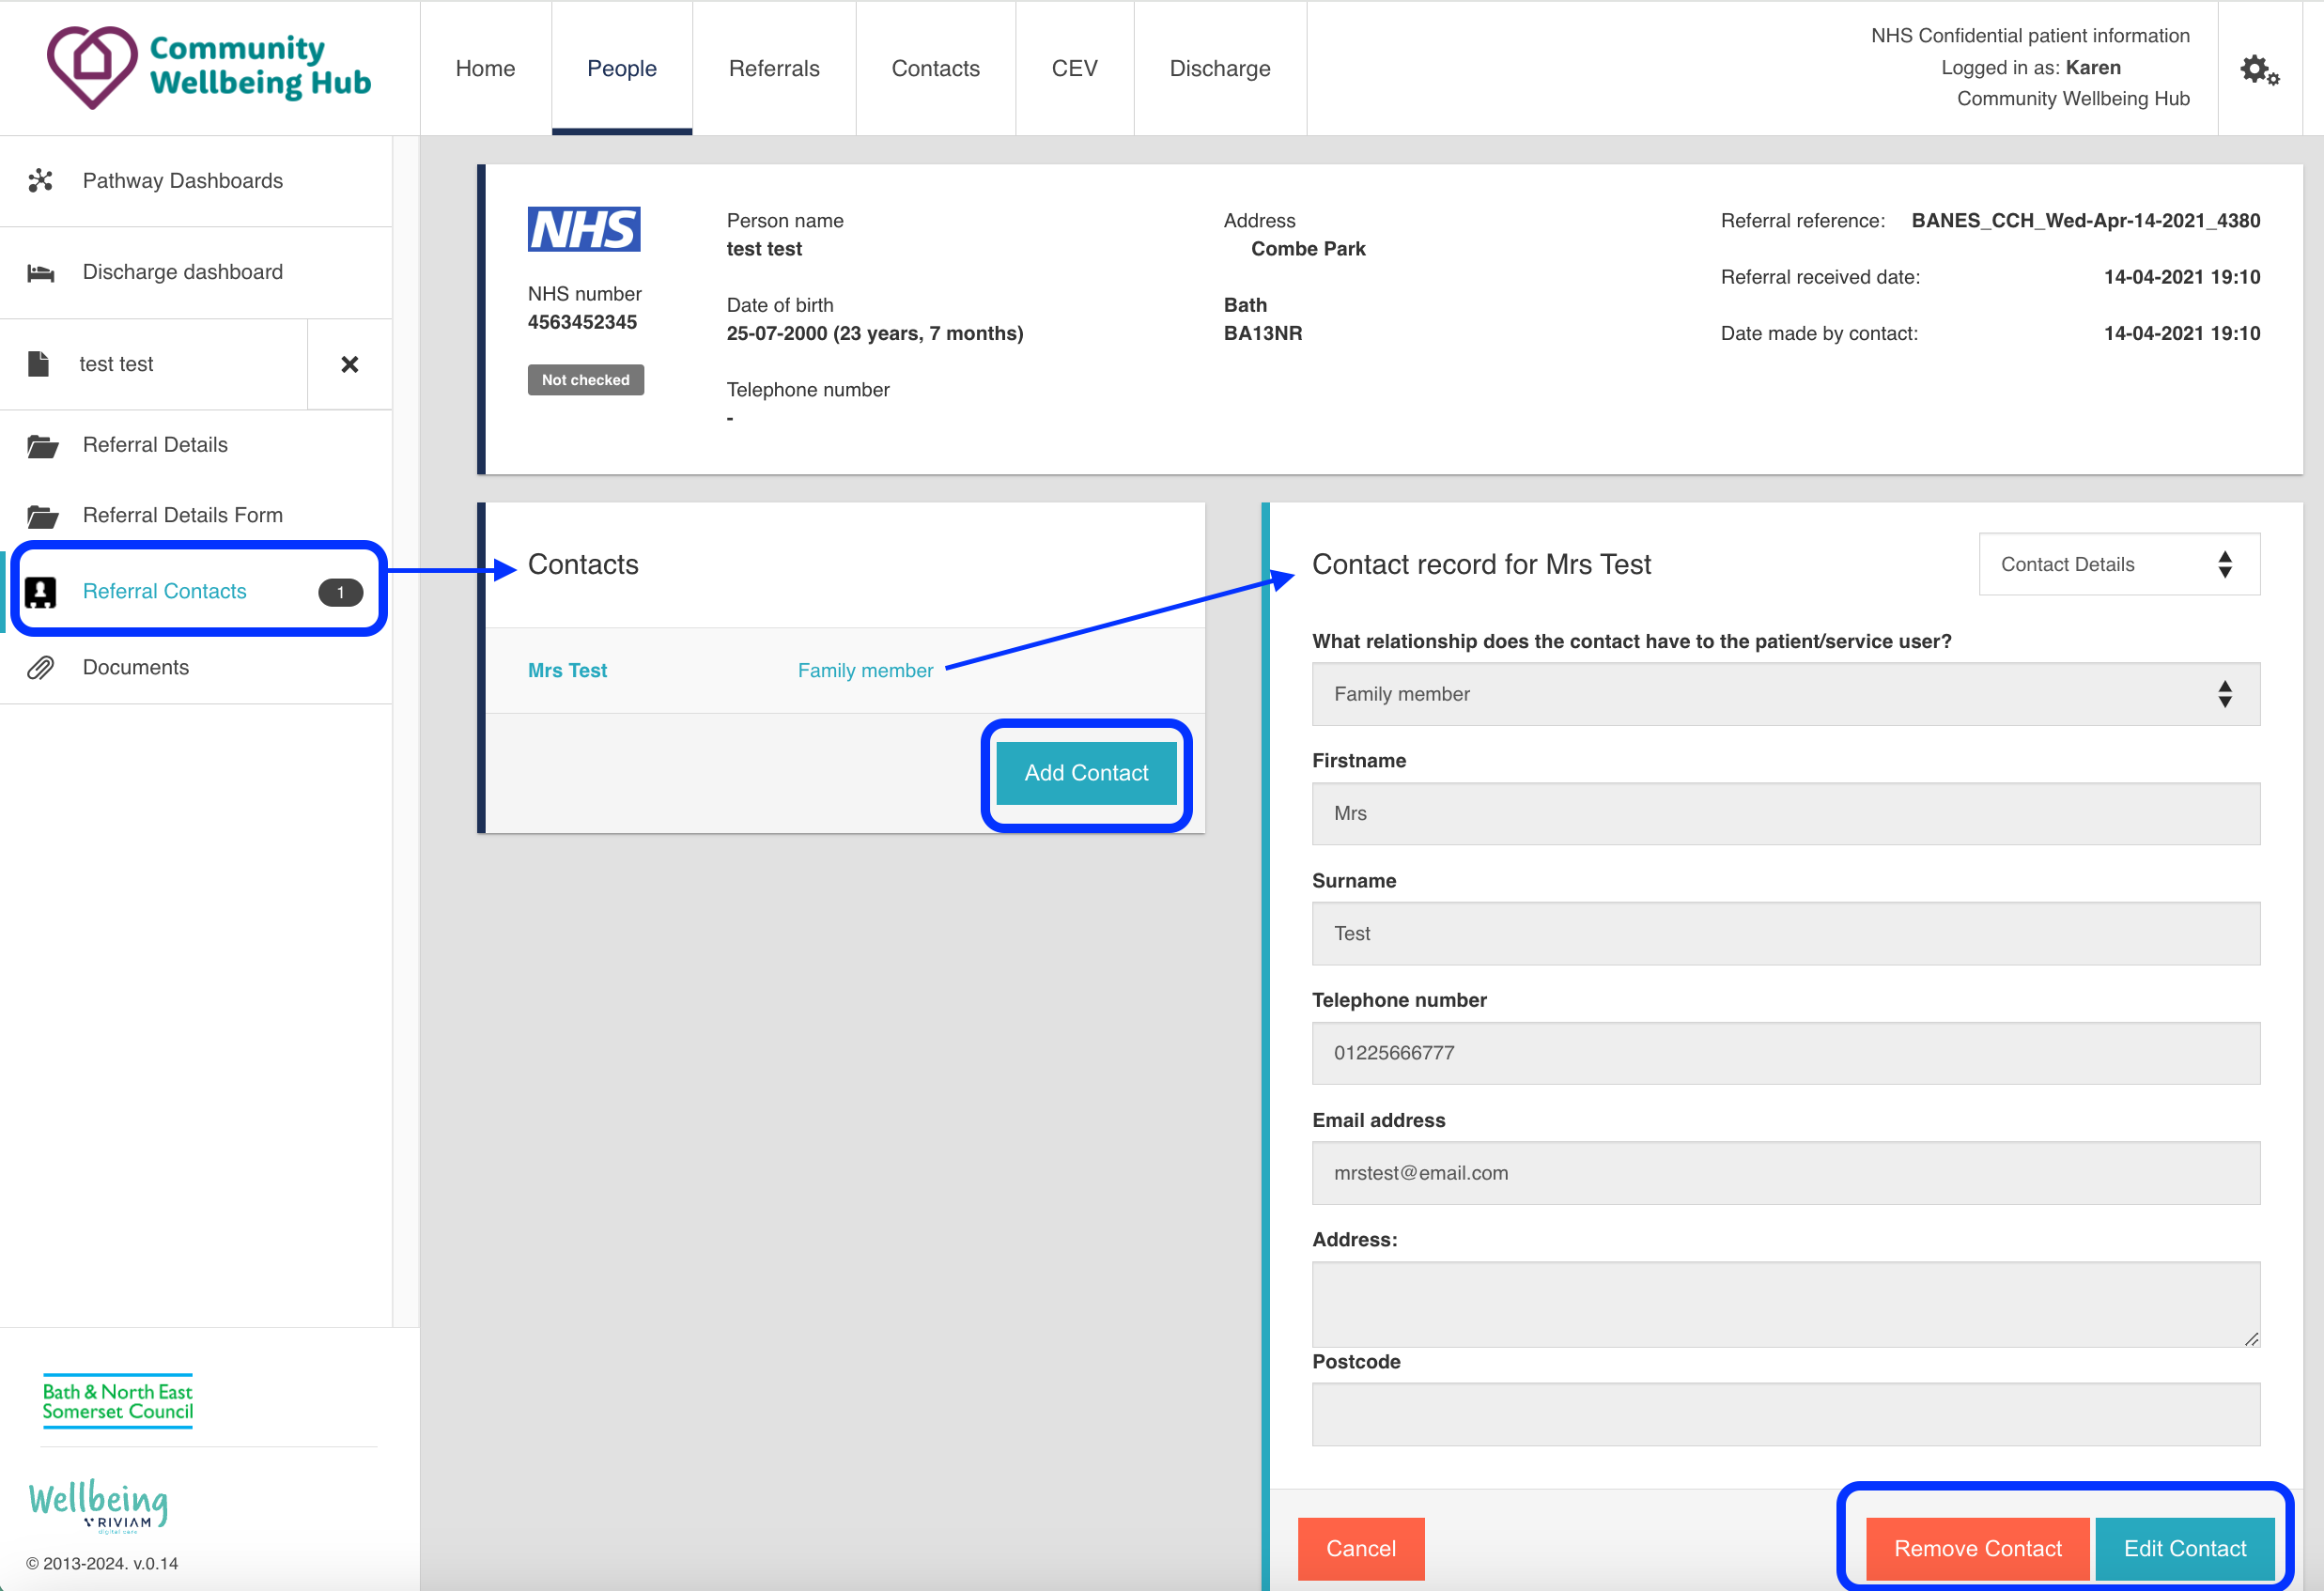Click the Remove Contact button

(1978, 1551)
